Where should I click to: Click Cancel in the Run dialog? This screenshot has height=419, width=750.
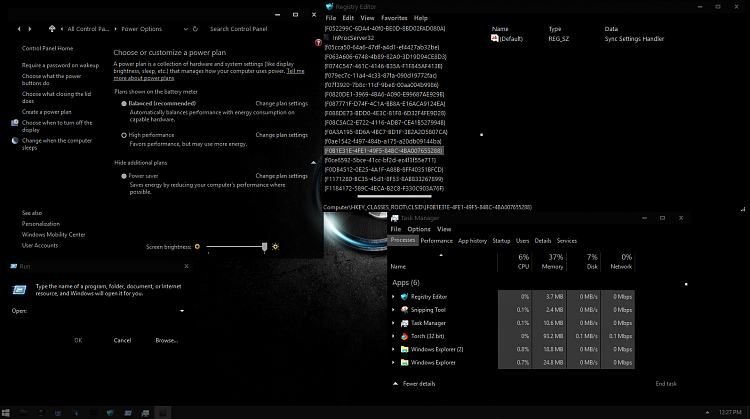[122, 341]
